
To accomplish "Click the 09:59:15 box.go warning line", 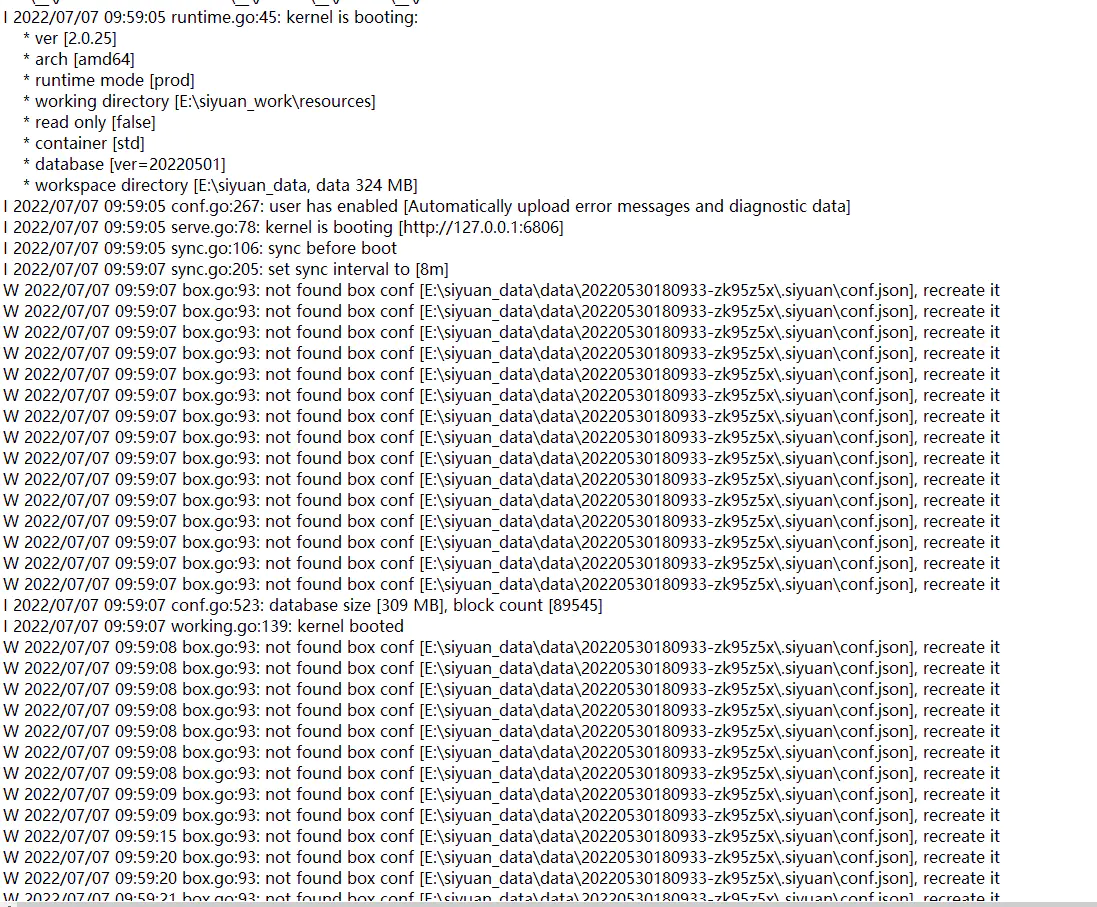I will click(x=502, y=836).
